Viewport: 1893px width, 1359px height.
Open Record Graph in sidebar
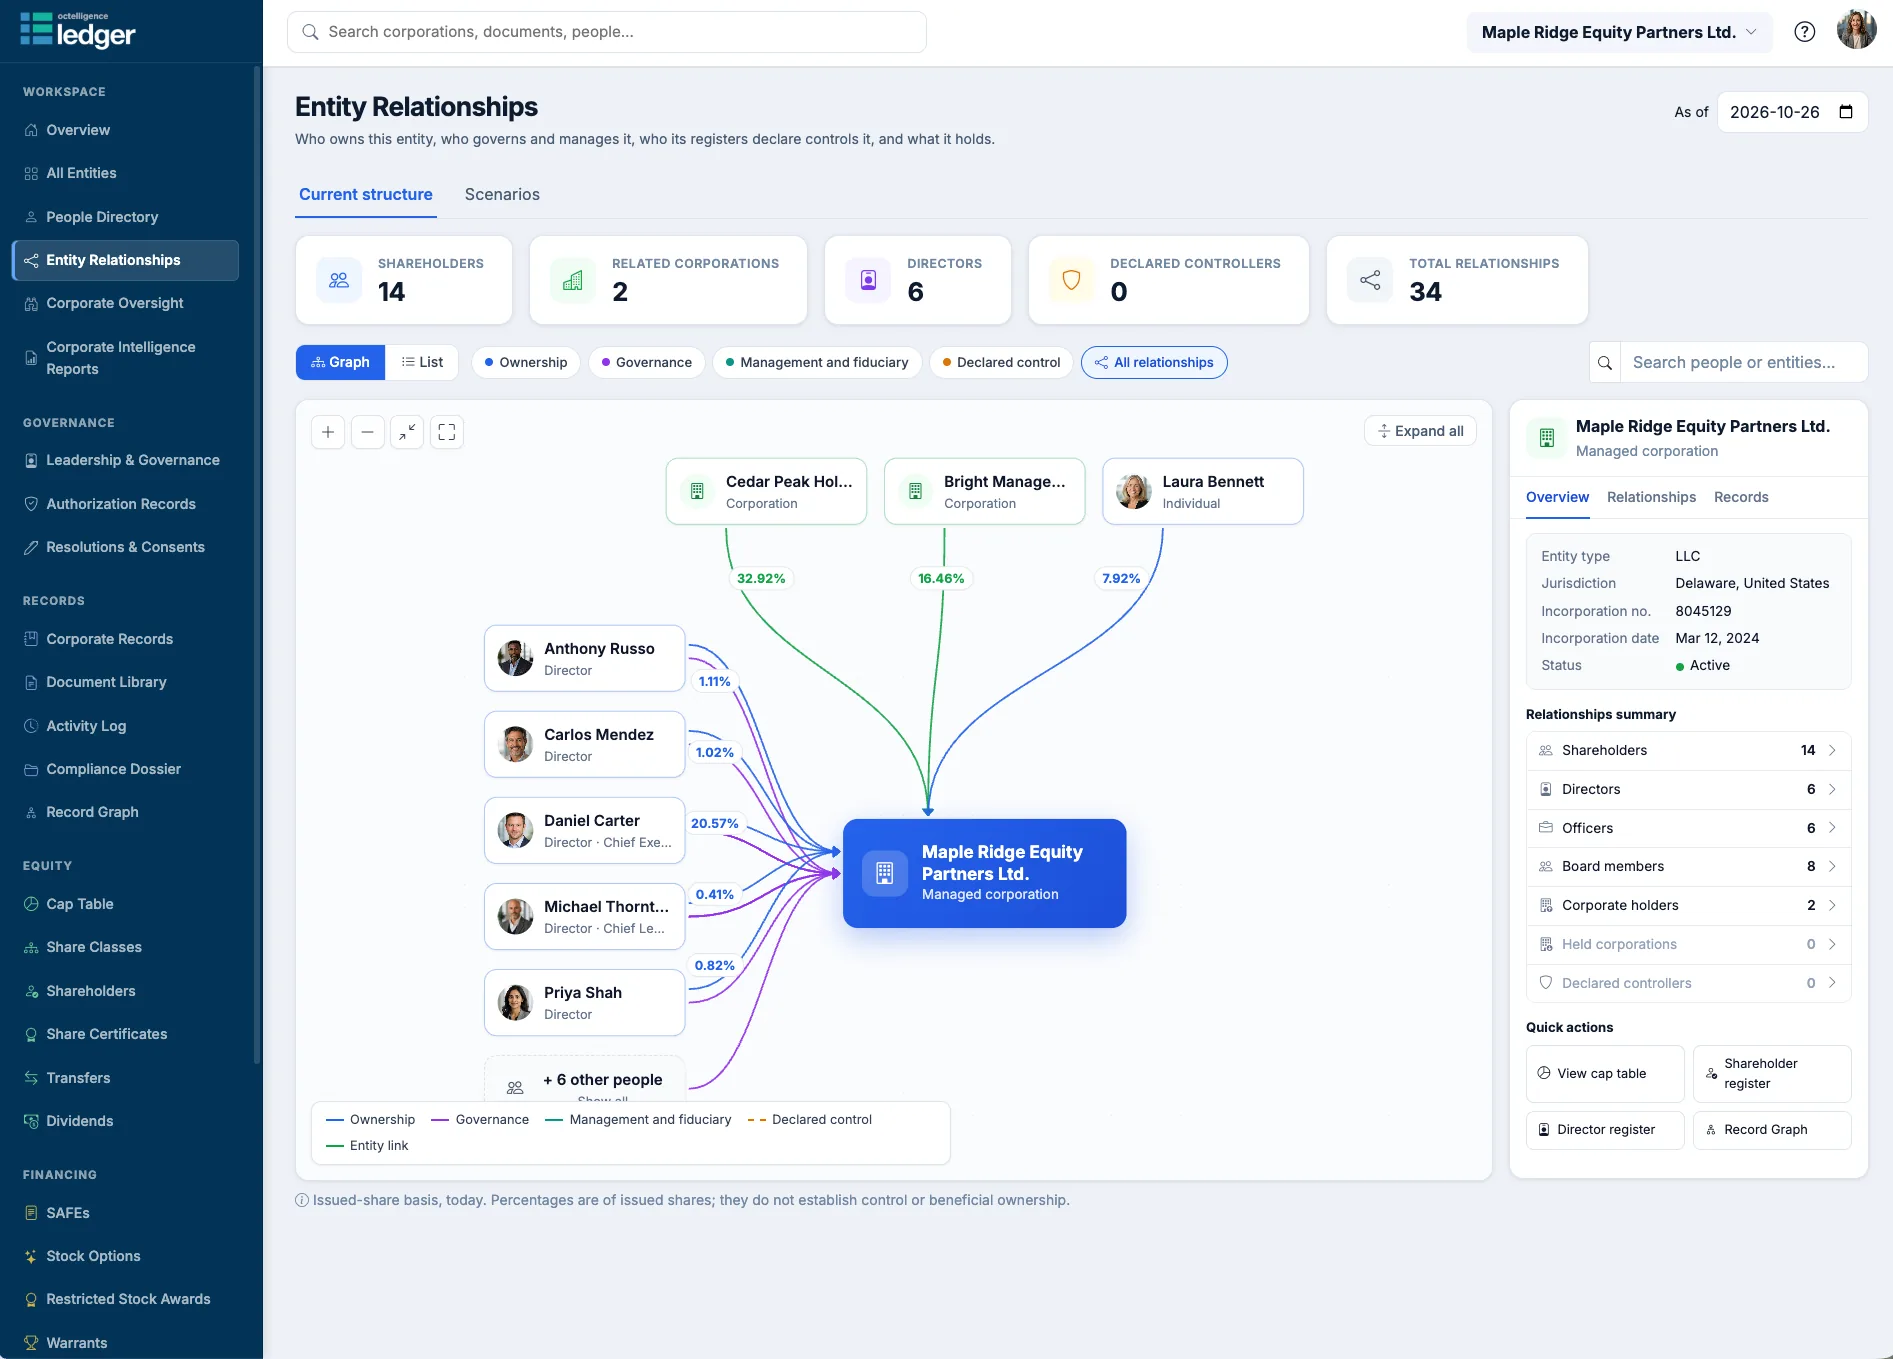[125, 812]
